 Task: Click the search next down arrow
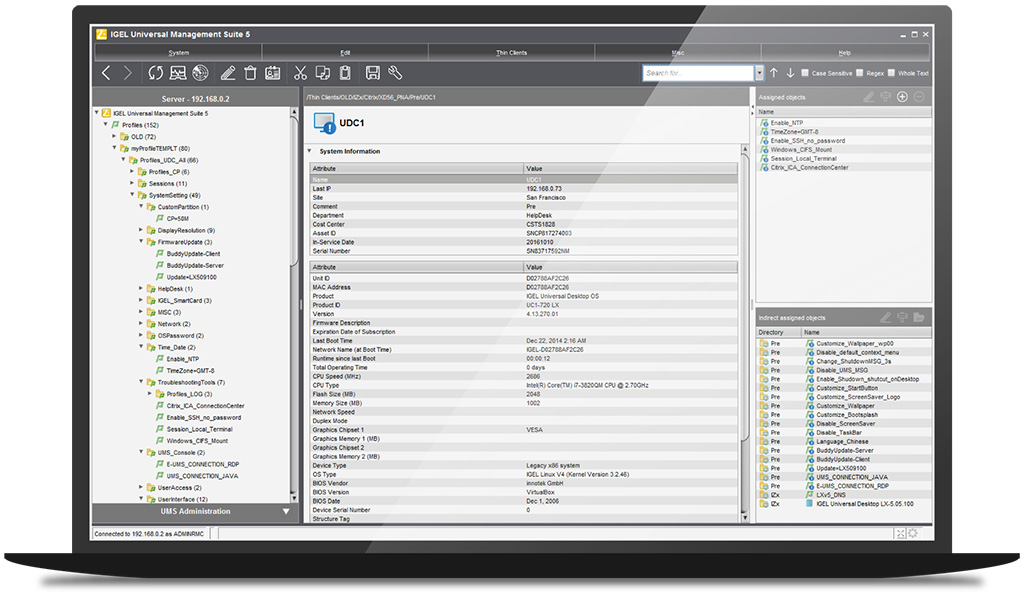coord(790,73)
